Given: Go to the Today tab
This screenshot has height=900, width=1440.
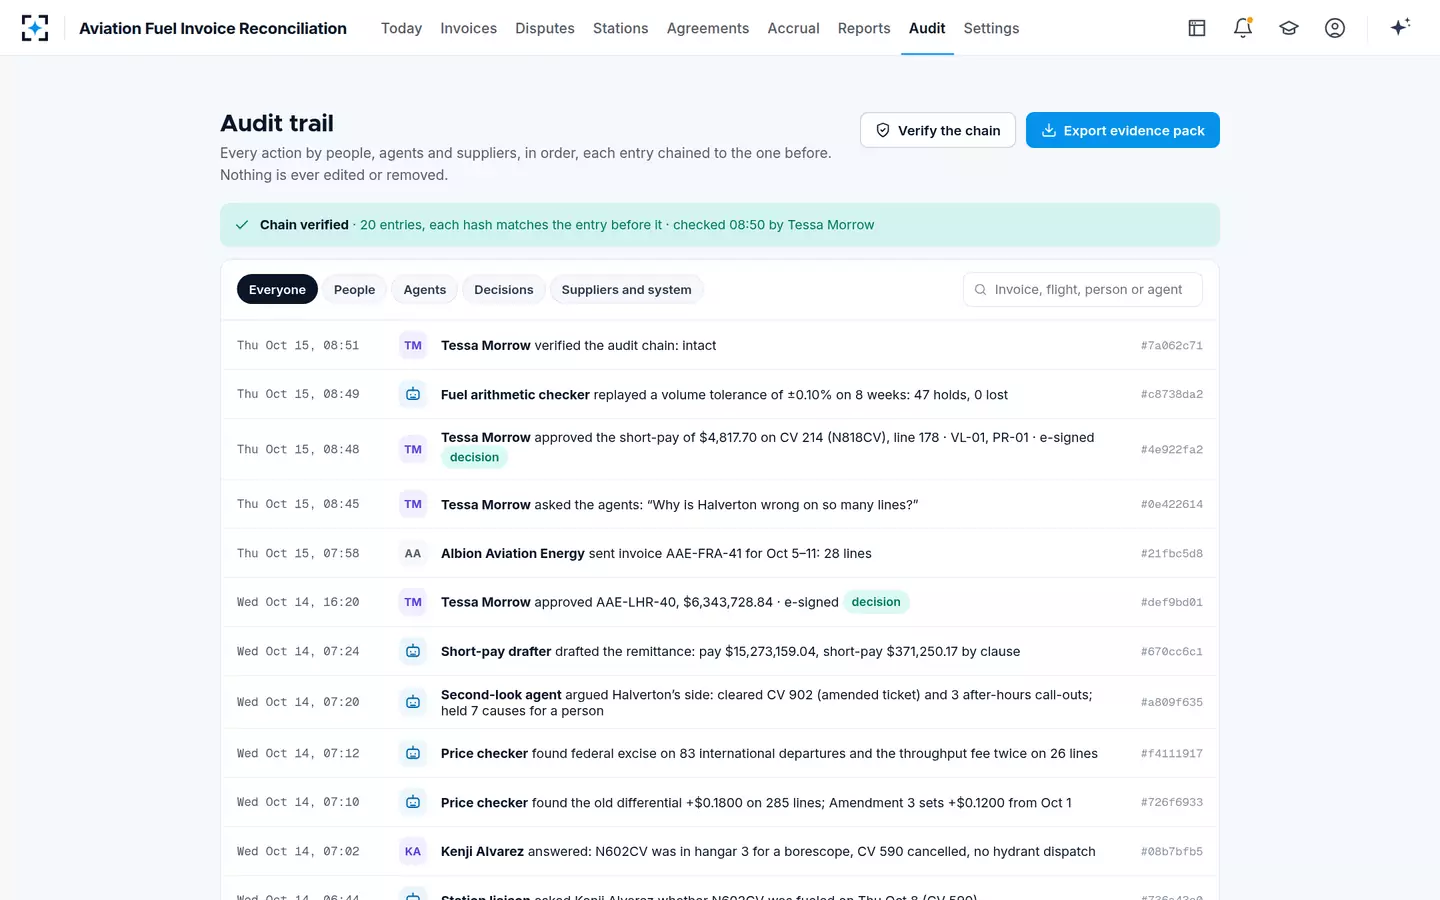Looking at the screenshot, I should pyautogui.click(x=401, y=28).
